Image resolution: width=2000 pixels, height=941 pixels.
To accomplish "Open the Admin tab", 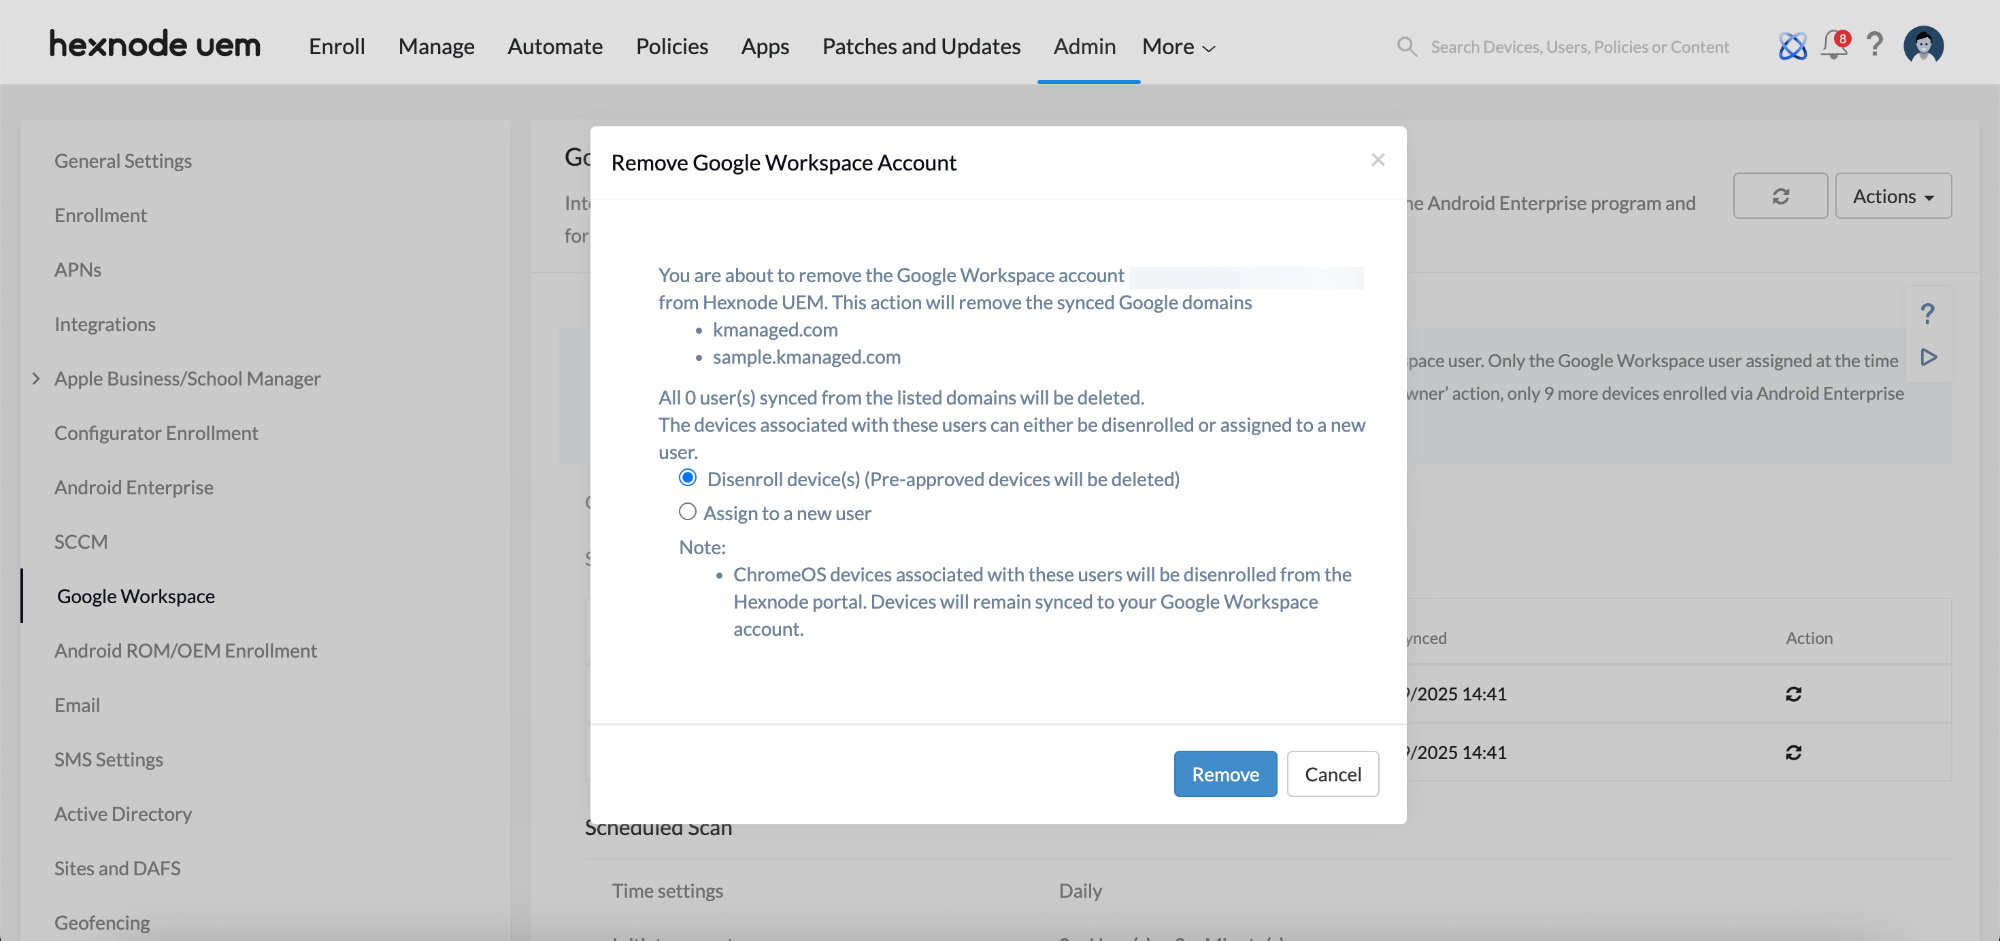I will click(x=1084, y=47).
